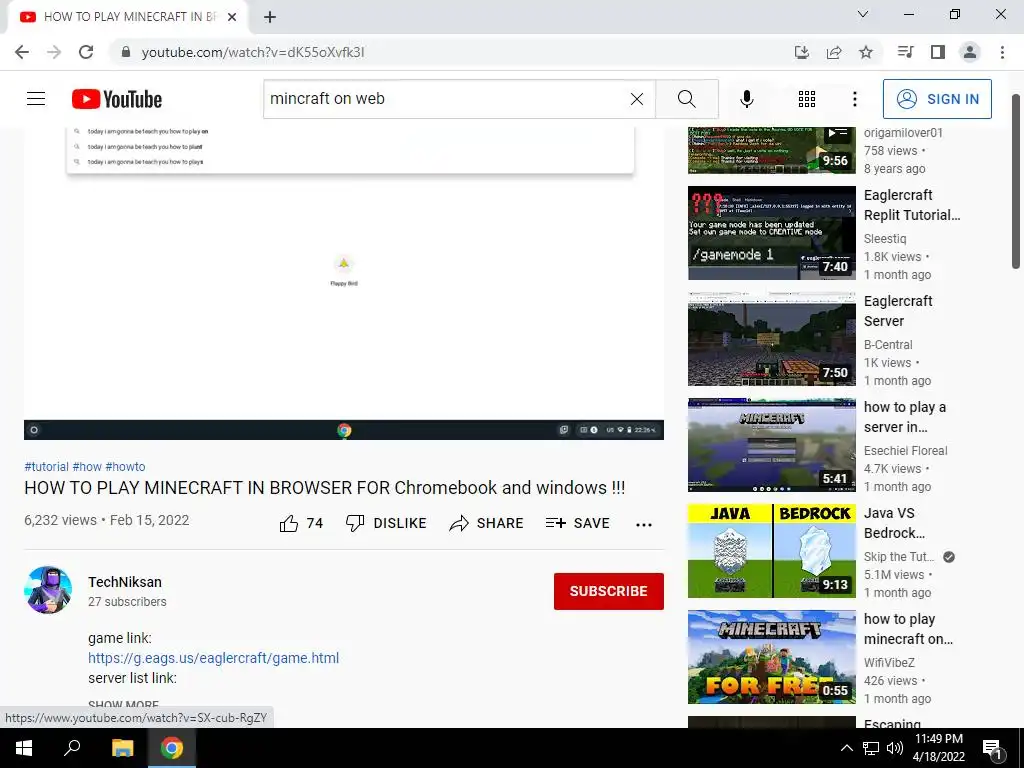
Task: Open File Explorer from taskbar
Action: 122,748
